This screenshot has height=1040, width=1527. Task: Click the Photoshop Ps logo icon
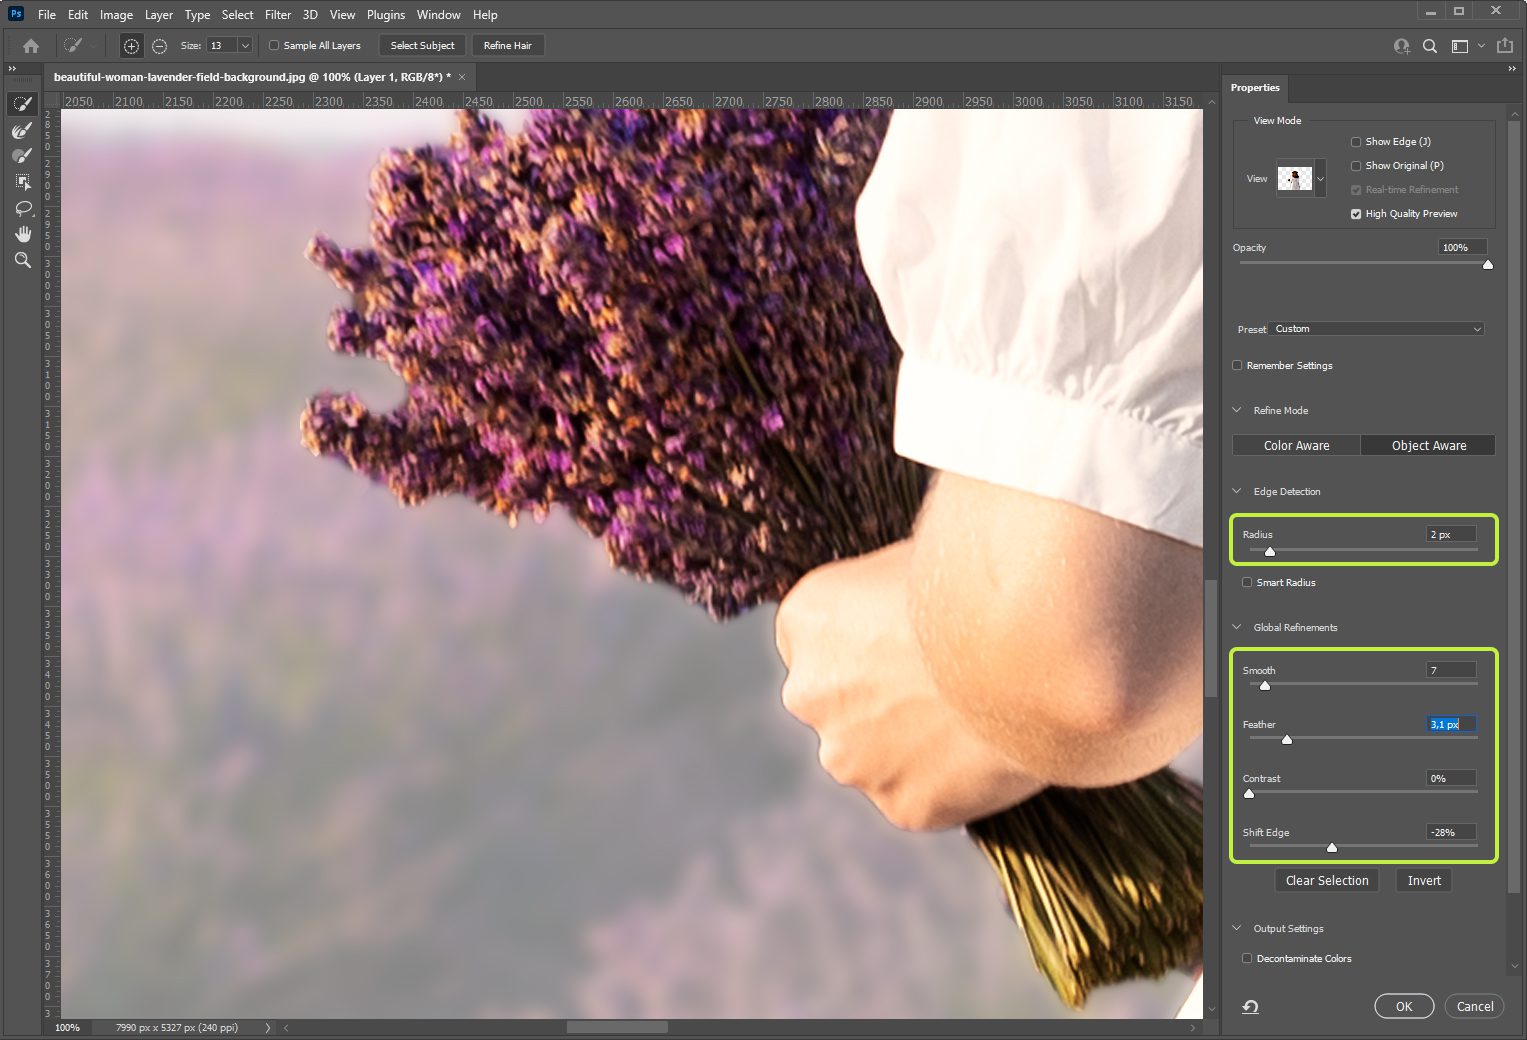point(16,14)
